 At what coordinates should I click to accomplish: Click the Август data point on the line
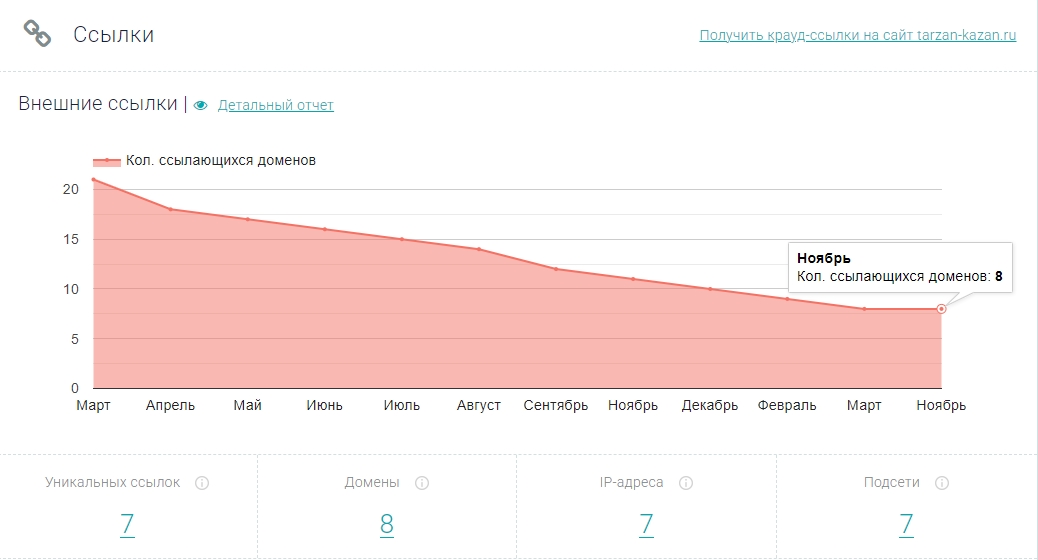[479, 249]
